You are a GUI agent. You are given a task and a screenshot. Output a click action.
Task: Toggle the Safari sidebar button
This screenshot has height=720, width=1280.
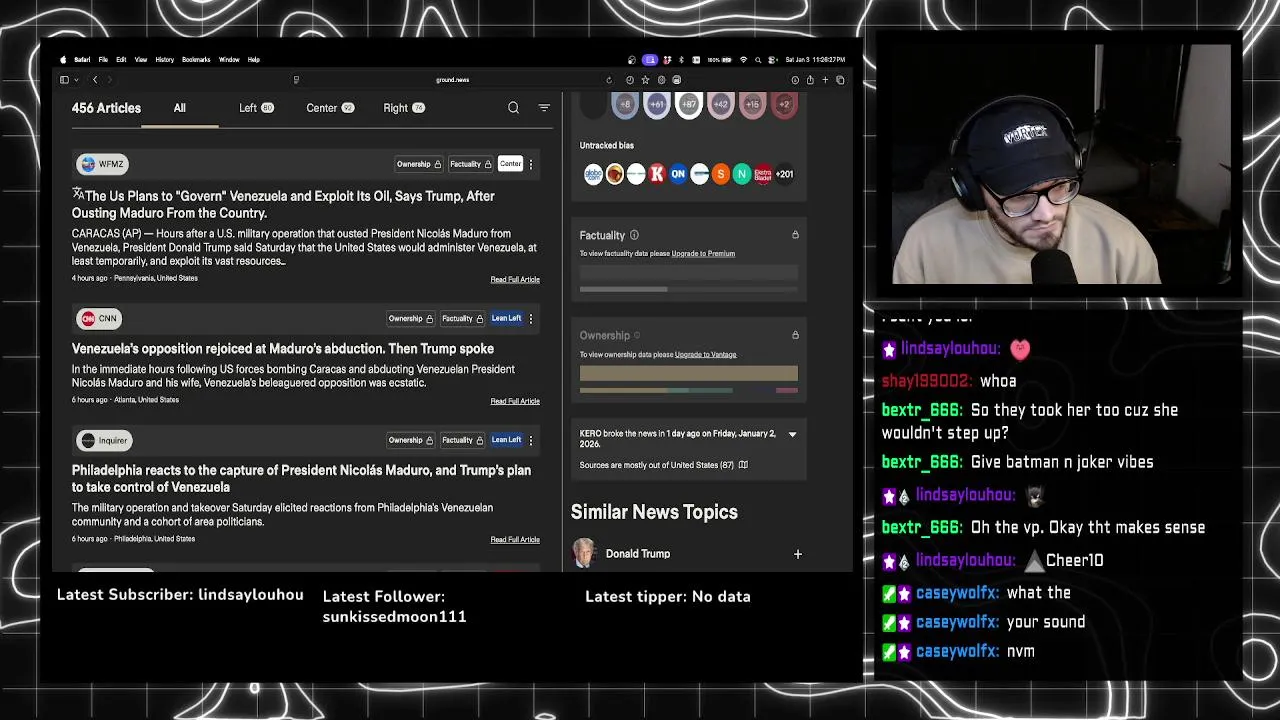(64, 80)
